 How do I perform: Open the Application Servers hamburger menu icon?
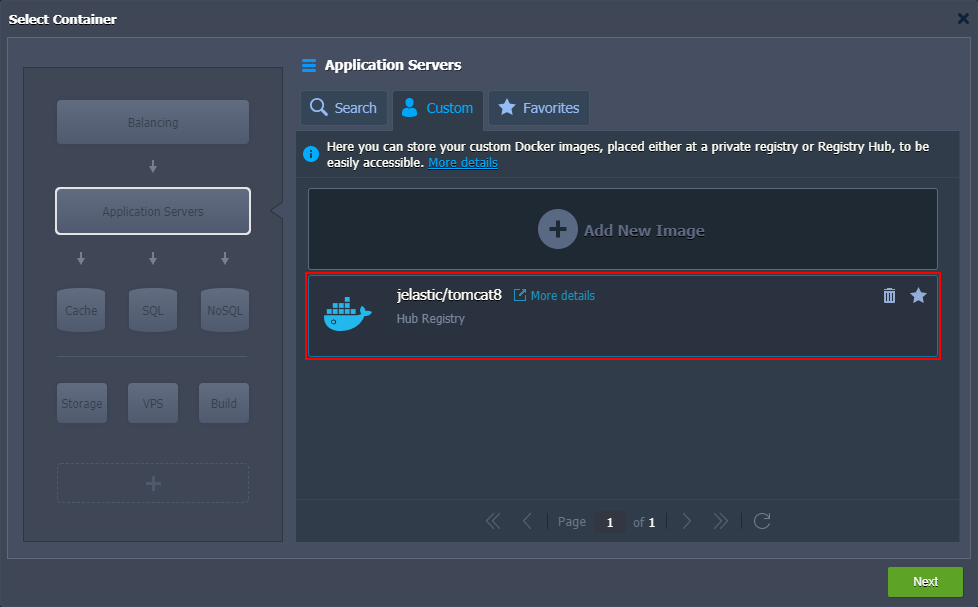(309, 65)
